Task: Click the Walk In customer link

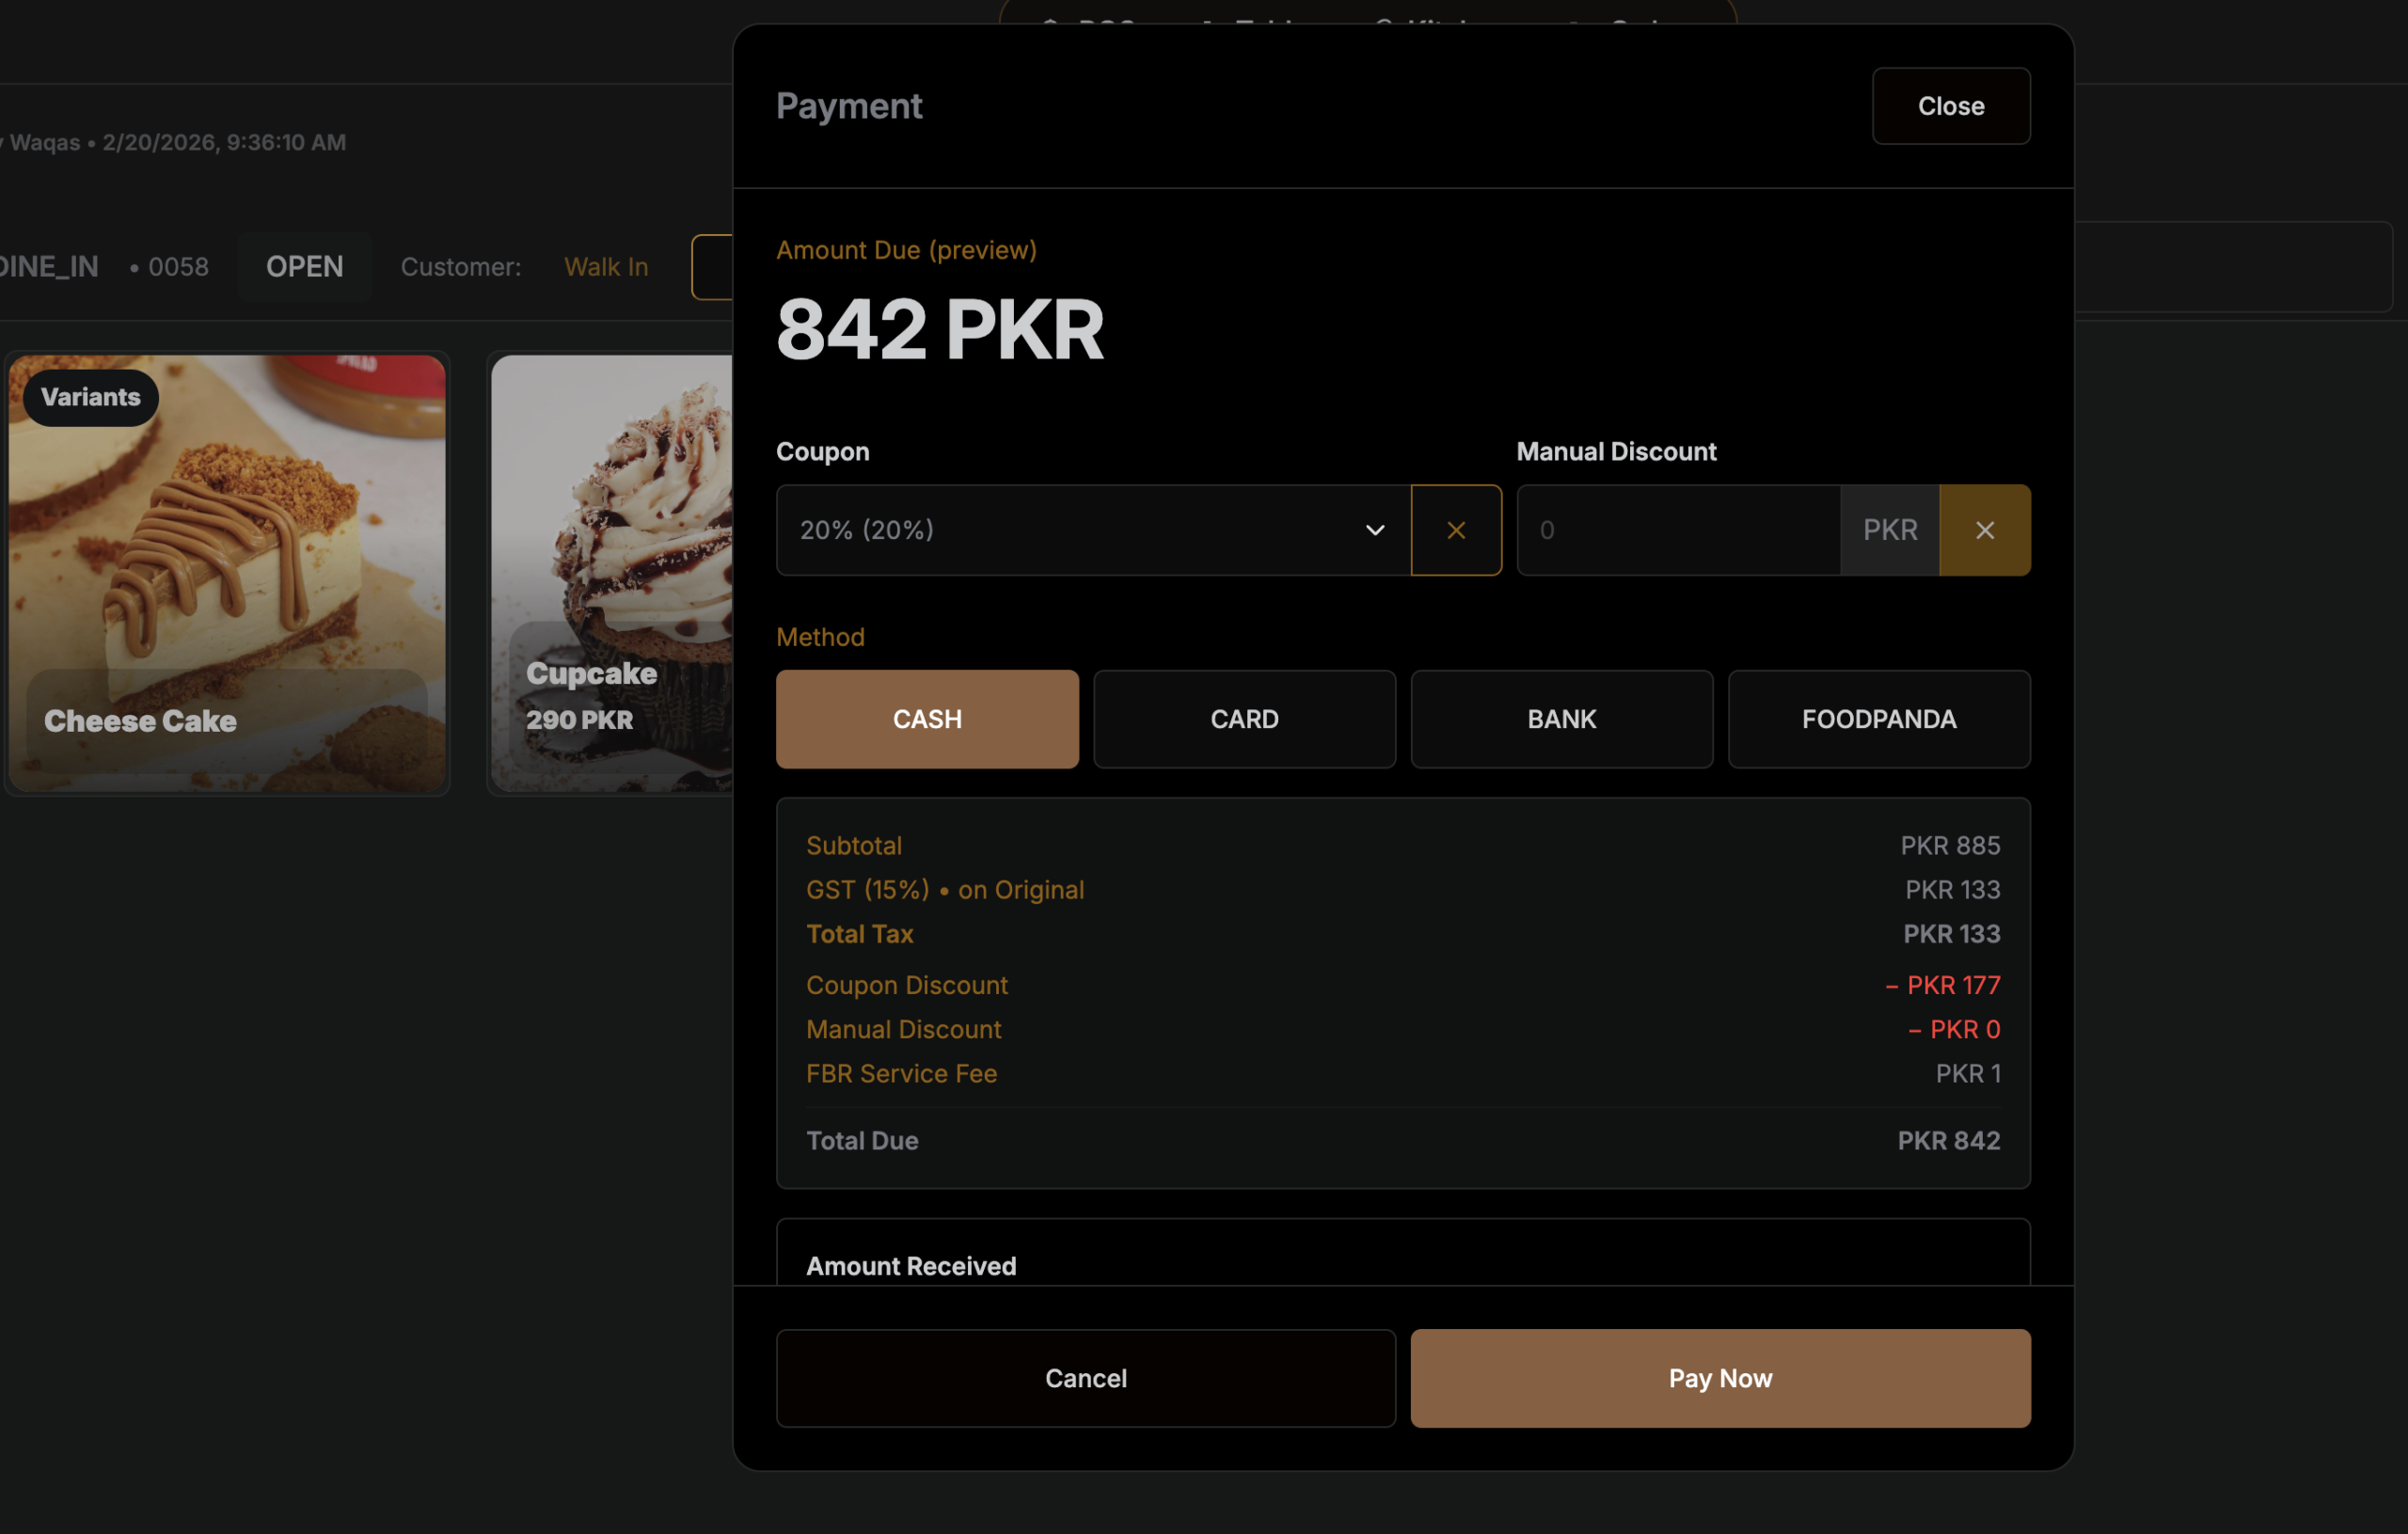Action: pyautogui.click(x=606, y=267)
